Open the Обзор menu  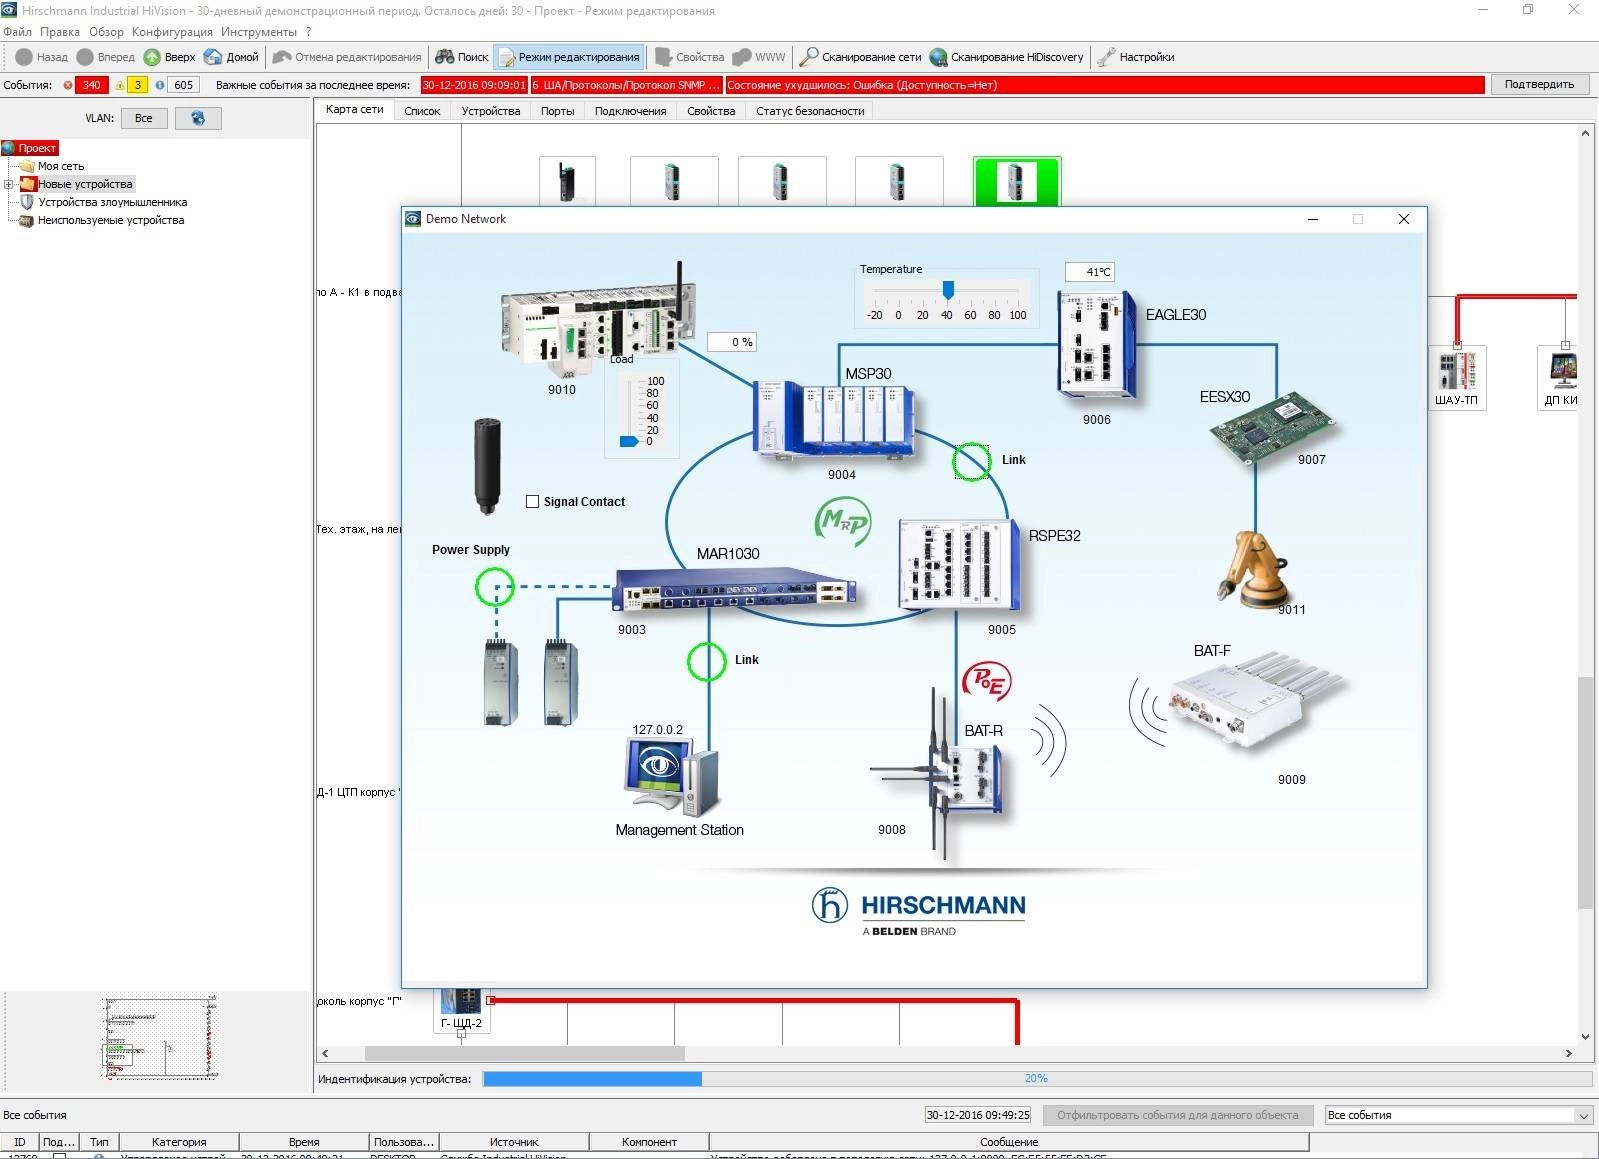[106, 32]
